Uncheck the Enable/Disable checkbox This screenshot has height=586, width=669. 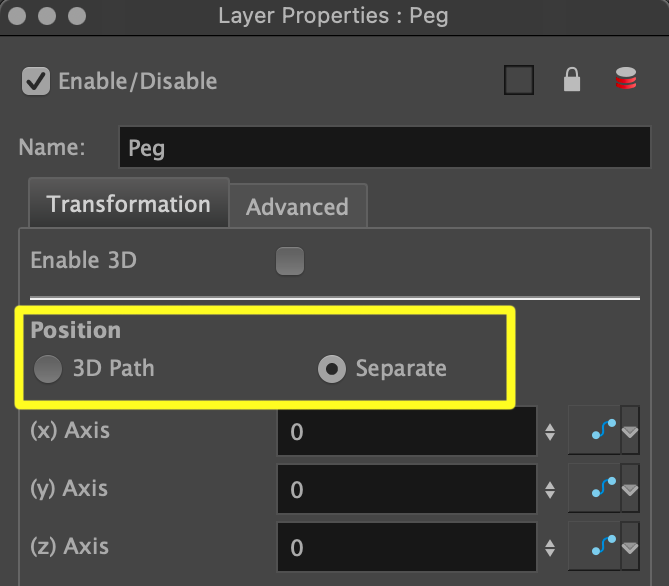click(x=36, y=81)
